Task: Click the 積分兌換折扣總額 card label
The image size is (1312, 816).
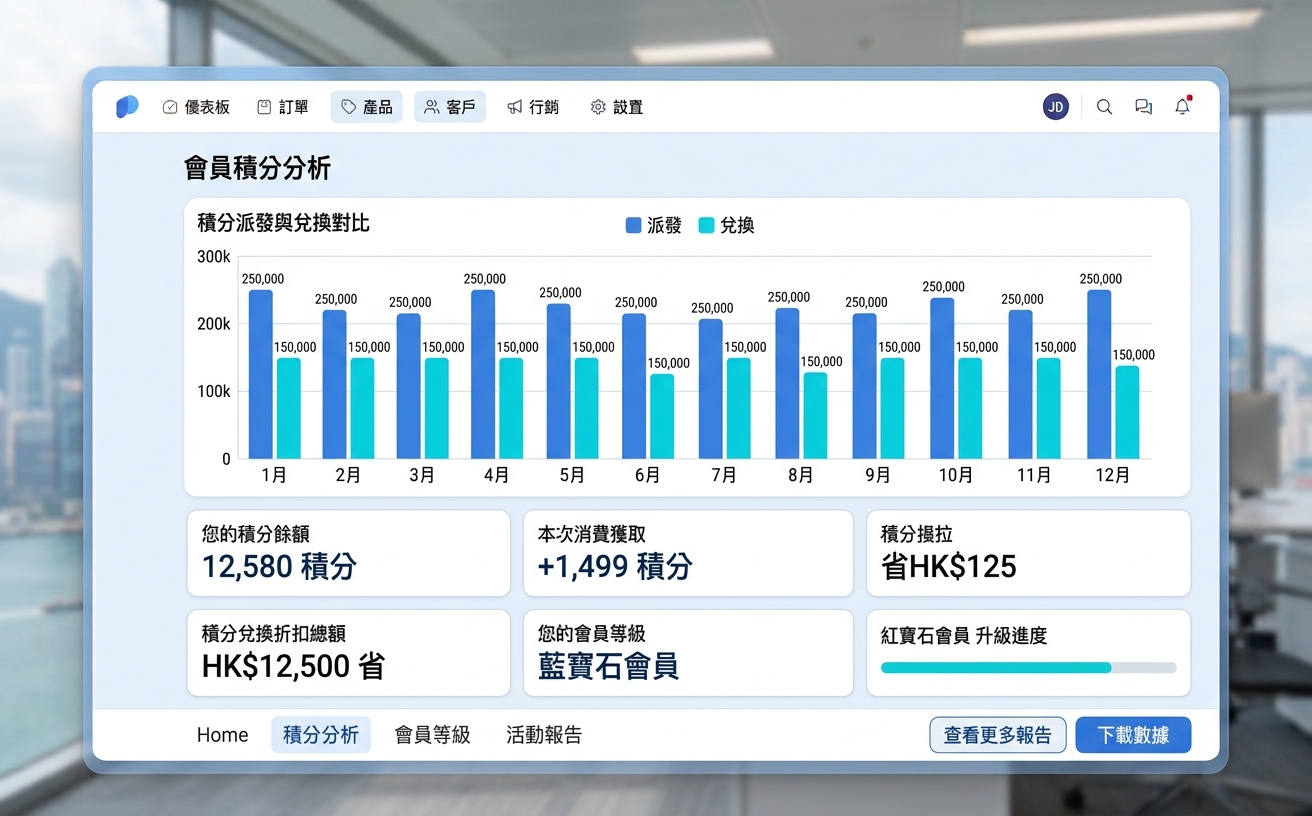Action: click(x=274, y=634)
